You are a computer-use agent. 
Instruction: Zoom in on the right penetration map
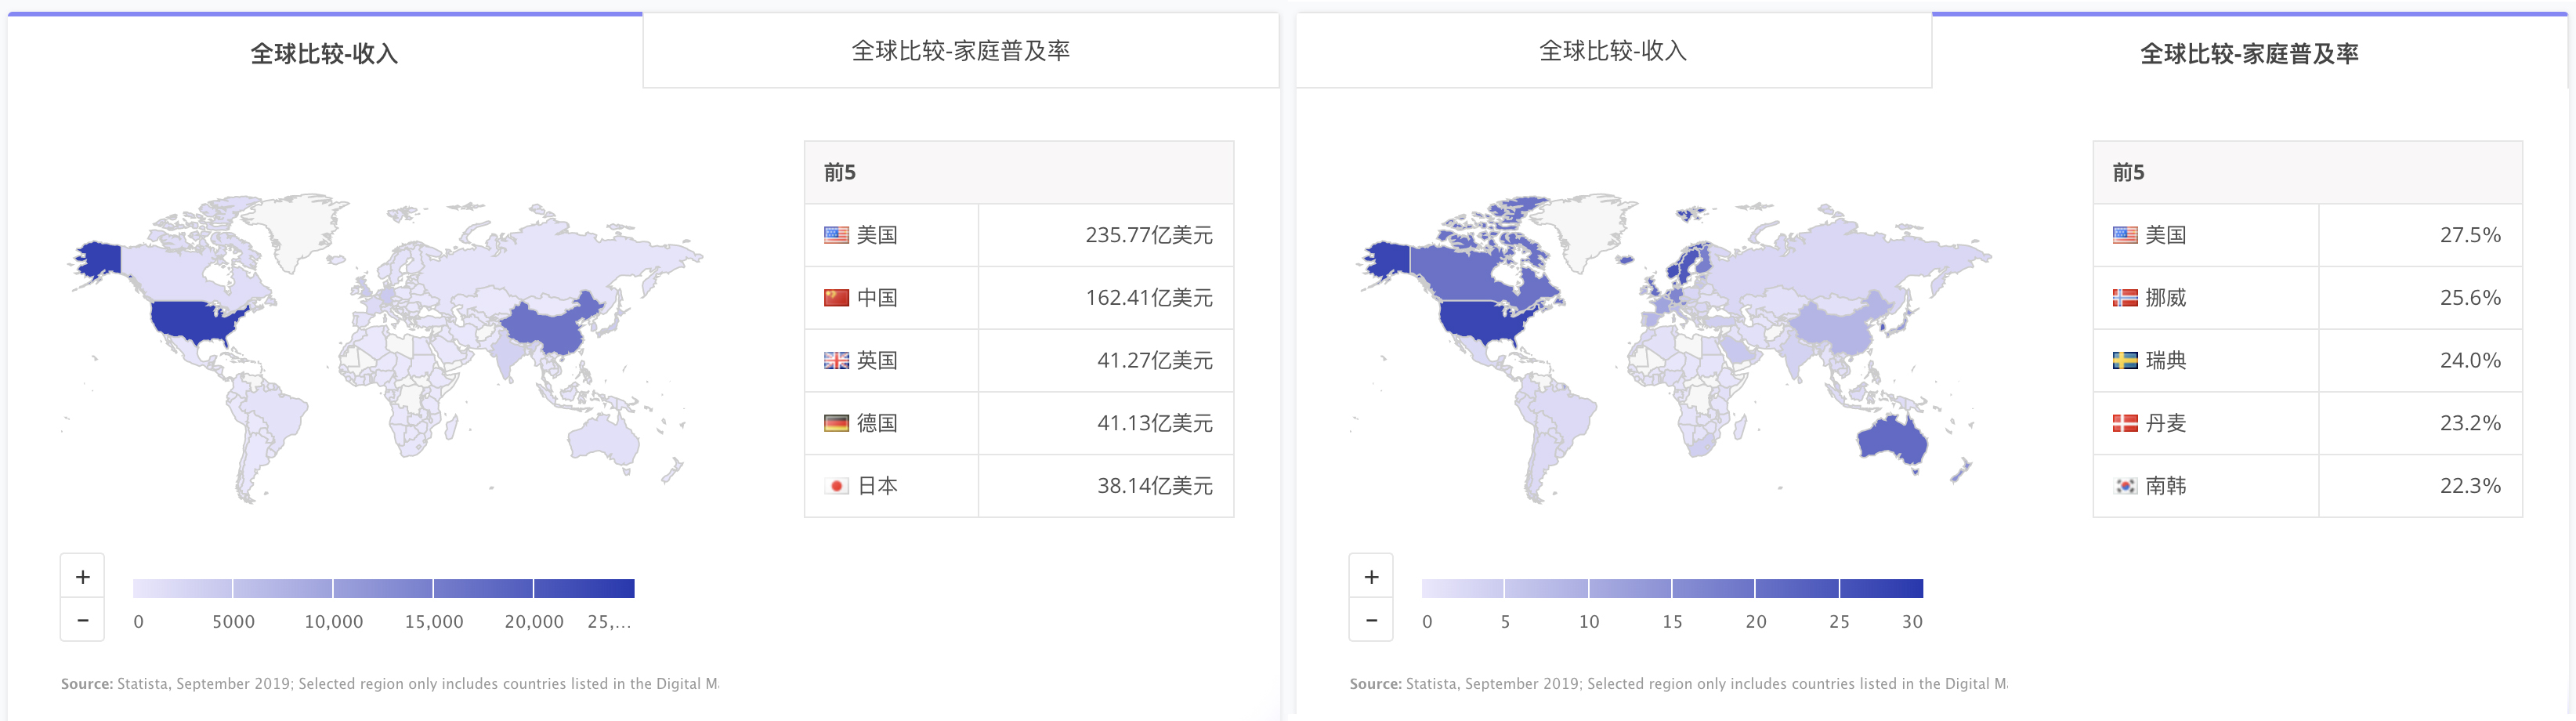(1371, 577)
